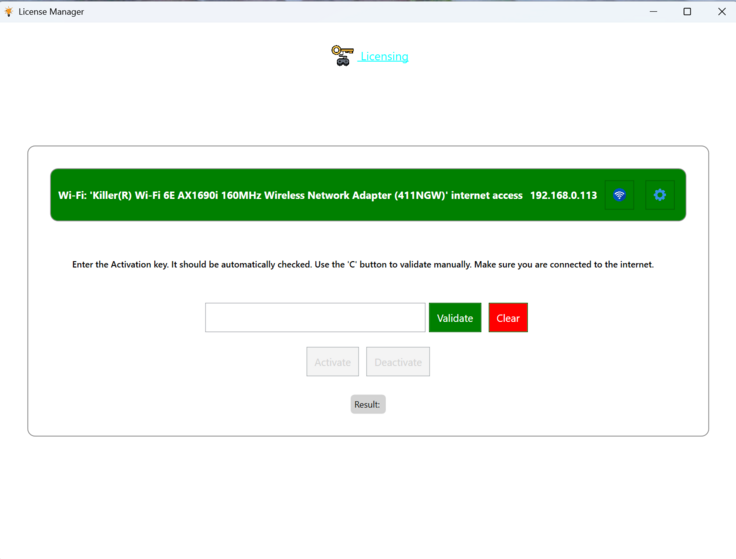Focus the Activation key input field
The width and height of the screenshot is (736, 559).
pyautogui.click(x=315, y=318)
